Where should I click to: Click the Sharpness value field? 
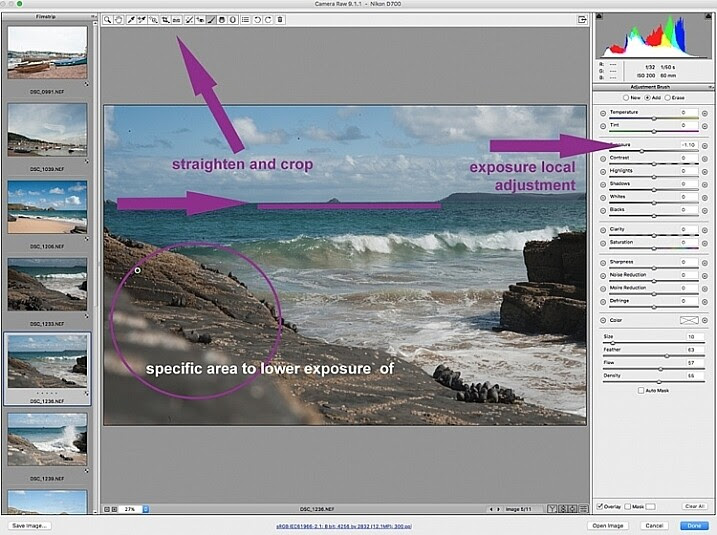689,262
